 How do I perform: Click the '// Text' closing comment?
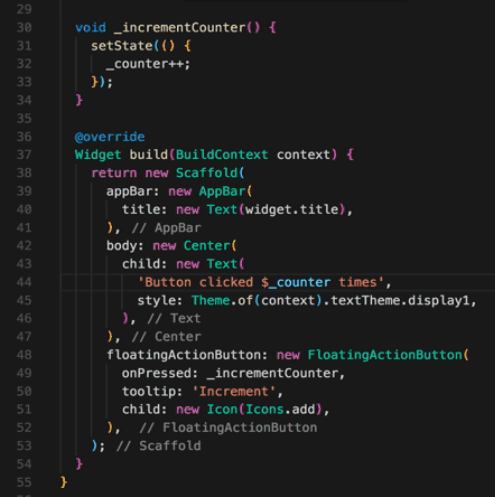click(x=174, y=319)
